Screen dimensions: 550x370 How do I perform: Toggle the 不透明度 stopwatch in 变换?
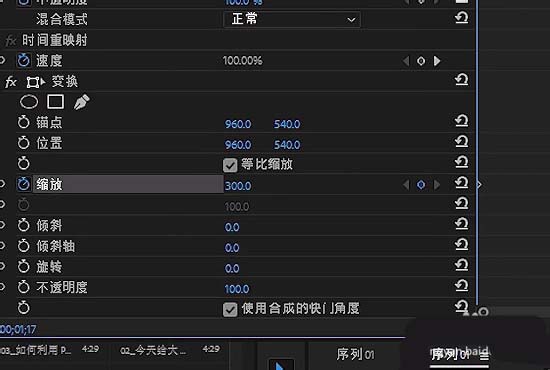click(x=24, y=287)
